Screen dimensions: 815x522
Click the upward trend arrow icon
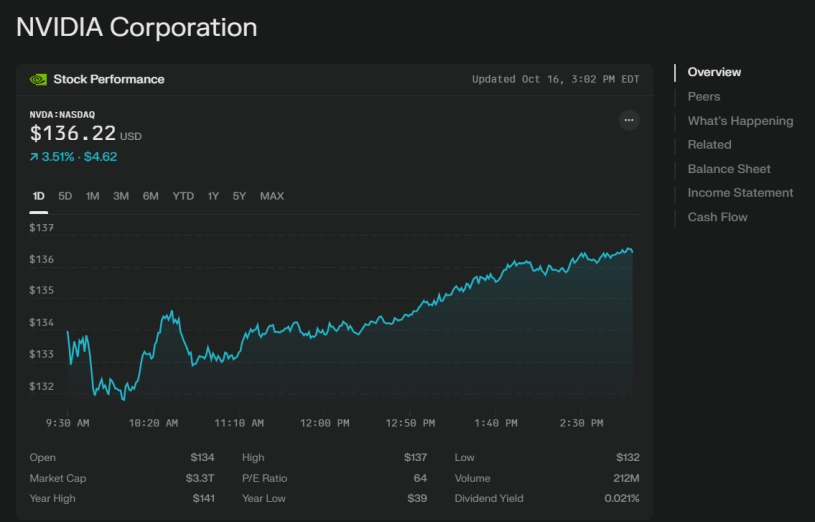tap(34, 157)
